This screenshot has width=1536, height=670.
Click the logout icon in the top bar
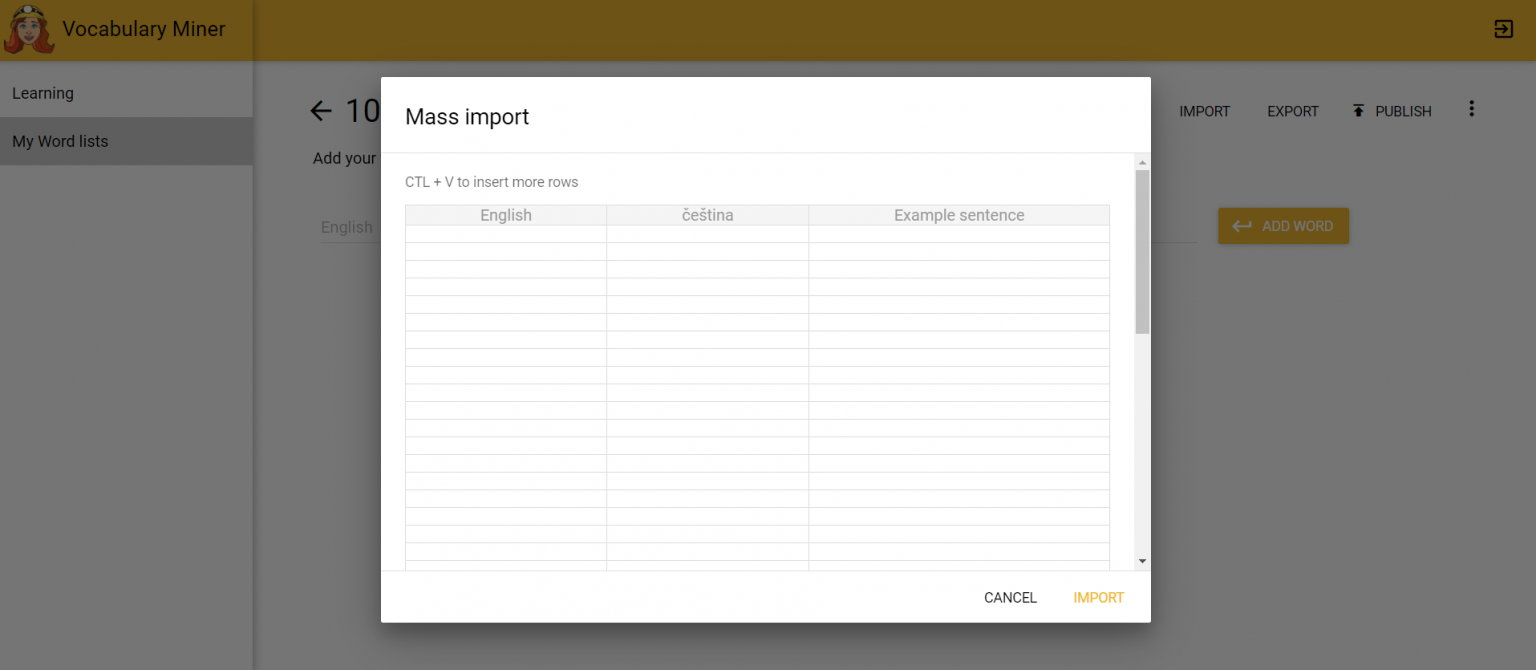tap(1503, 29)
